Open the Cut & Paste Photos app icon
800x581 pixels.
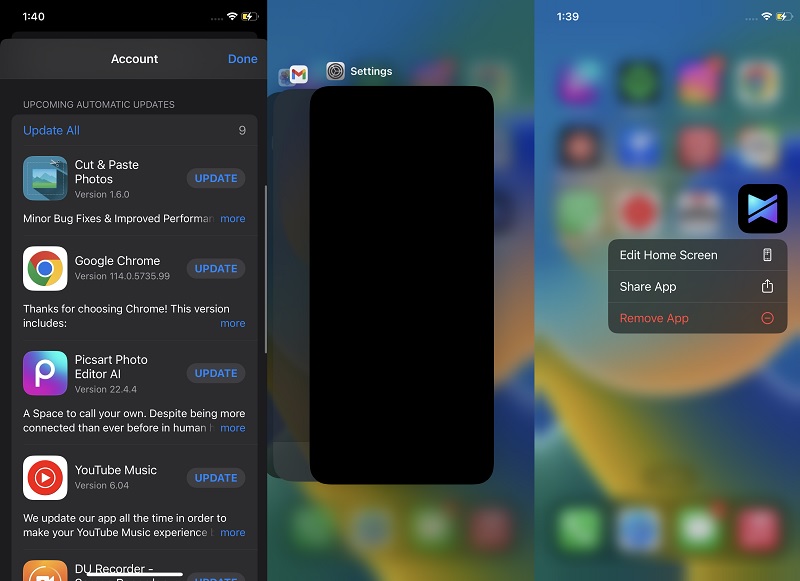[x=45, y=179]
